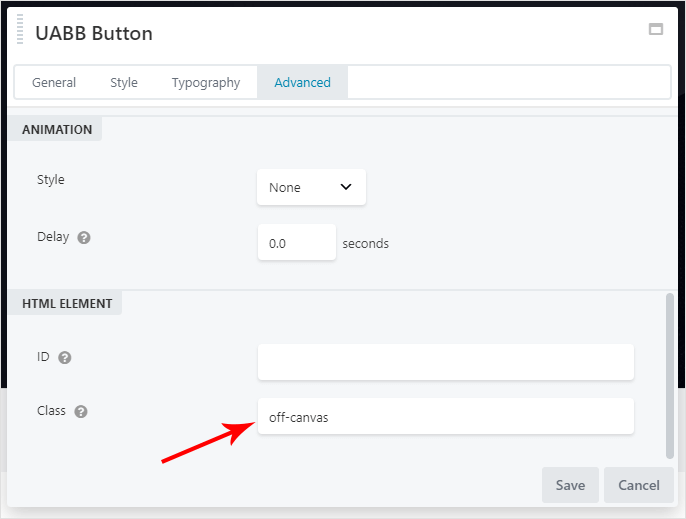Click the seconds label next to Delay
Image resolution: width=686 pixels, height=519 pixels.
tap(365, 243)
